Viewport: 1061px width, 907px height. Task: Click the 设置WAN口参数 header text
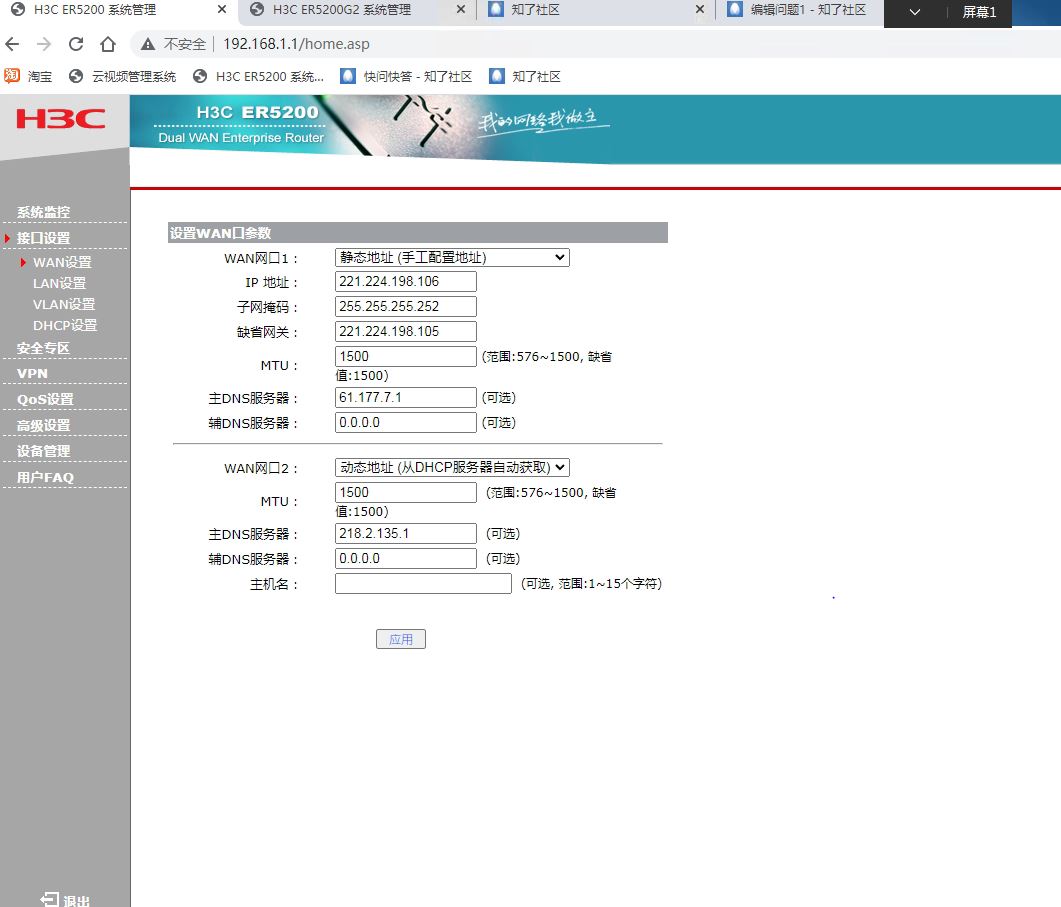(221, 233)
